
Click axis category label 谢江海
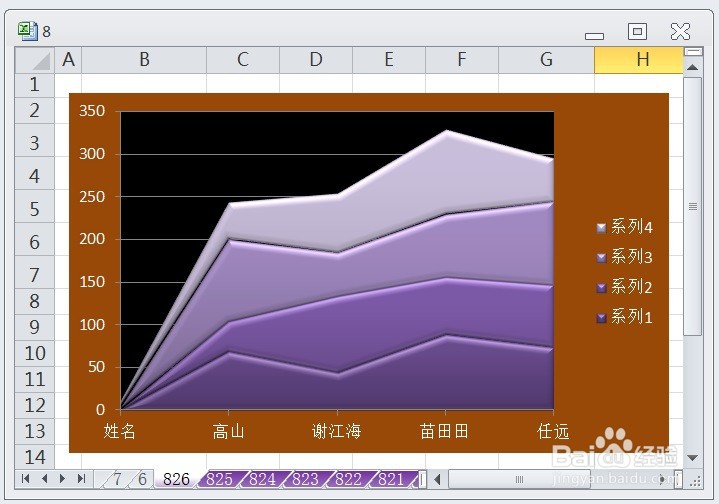click(x=337, y=431)
